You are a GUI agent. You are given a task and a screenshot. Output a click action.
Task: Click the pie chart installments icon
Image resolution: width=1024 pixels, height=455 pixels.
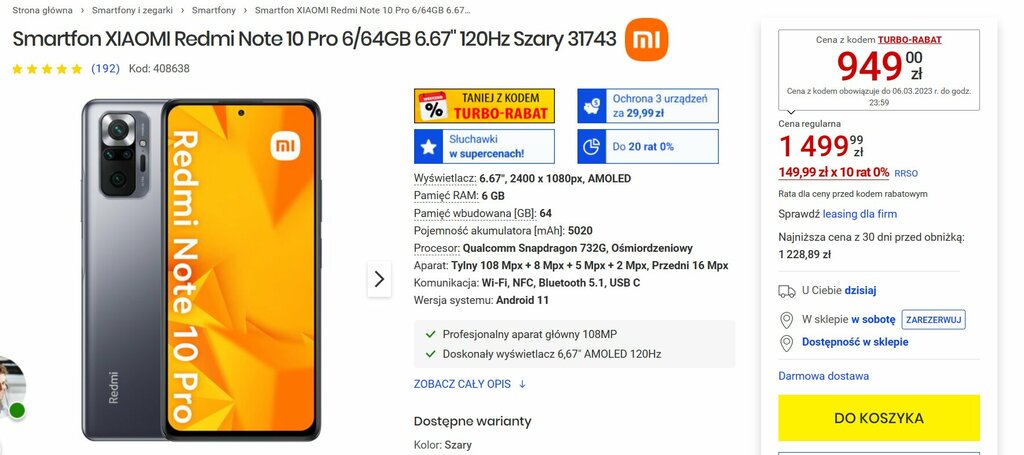tap(591, 147)
